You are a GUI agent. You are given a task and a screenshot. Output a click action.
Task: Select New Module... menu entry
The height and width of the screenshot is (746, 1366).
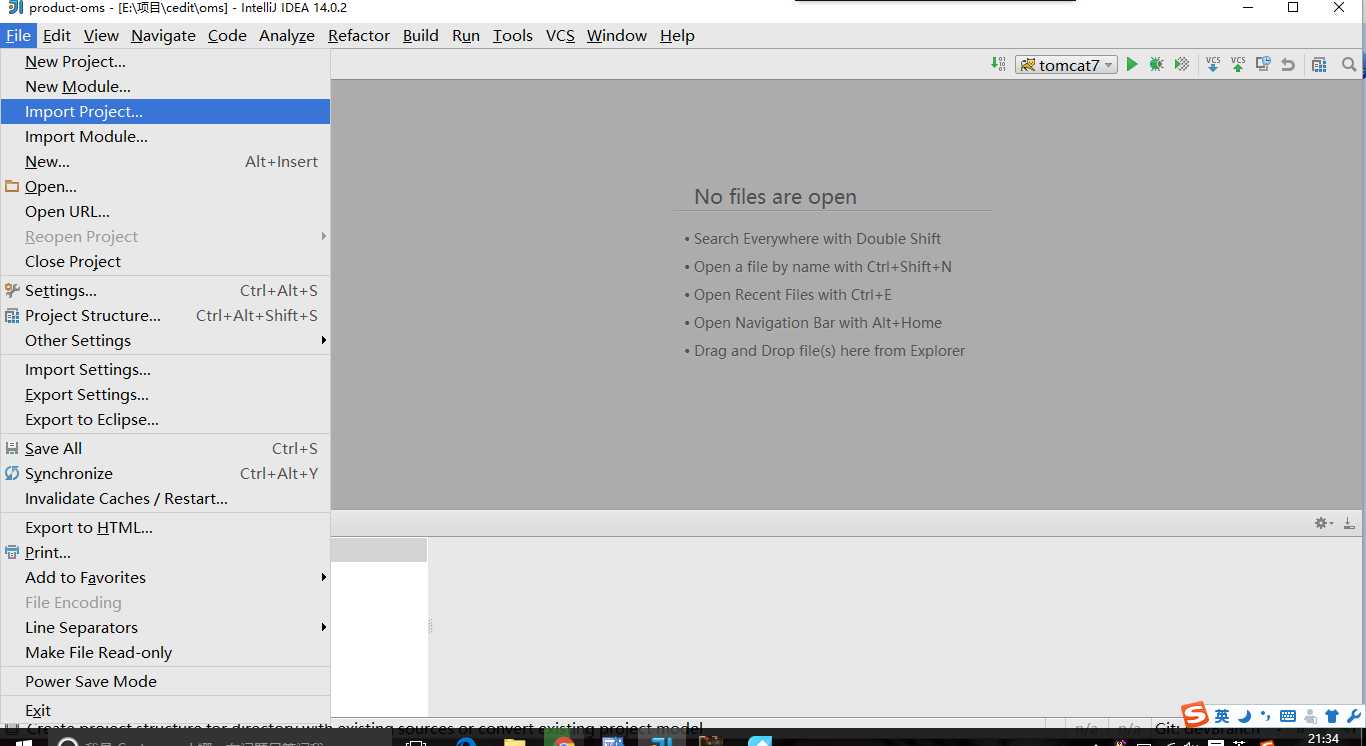click(x=165, y=86)
